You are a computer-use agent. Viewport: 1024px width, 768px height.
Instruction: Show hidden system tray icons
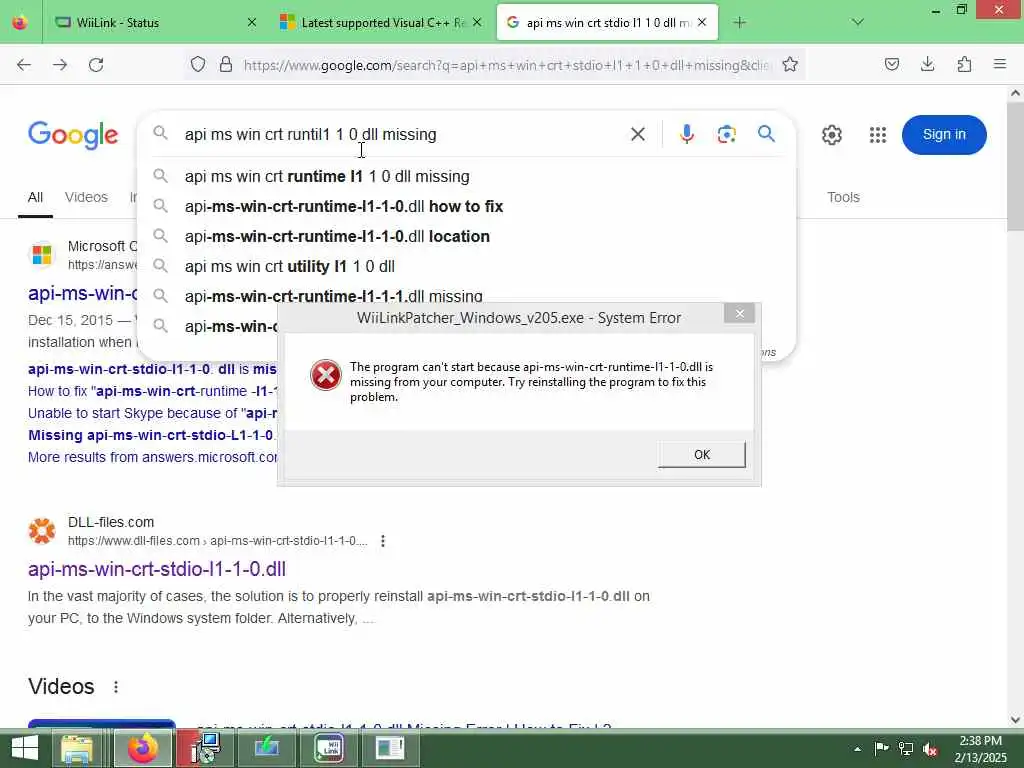(857, 749)
